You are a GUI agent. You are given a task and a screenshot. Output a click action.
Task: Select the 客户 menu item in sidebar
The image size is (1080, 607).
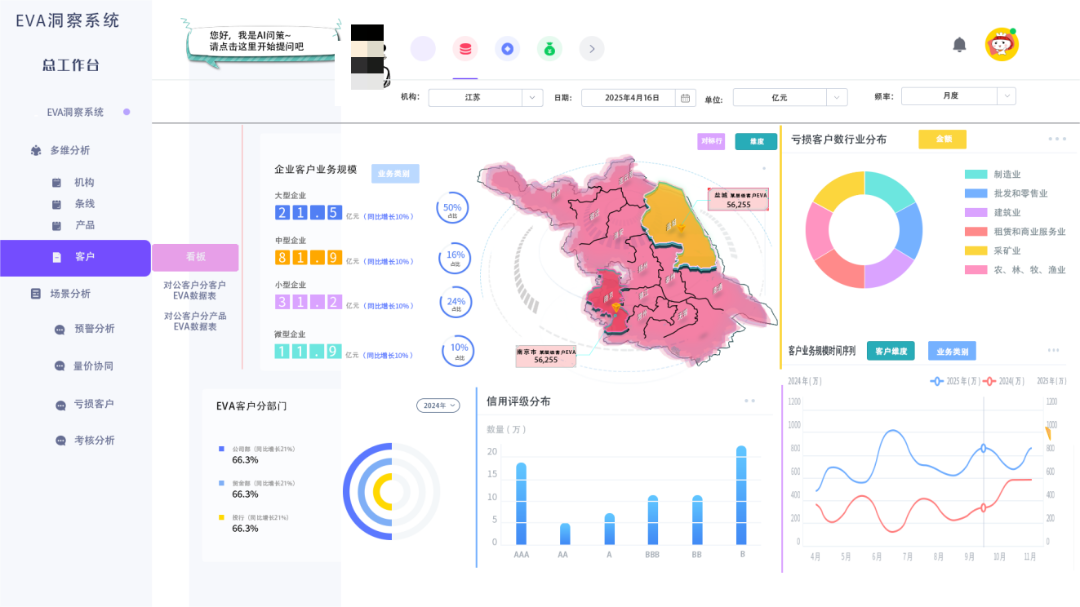click(x=75, y=257)
